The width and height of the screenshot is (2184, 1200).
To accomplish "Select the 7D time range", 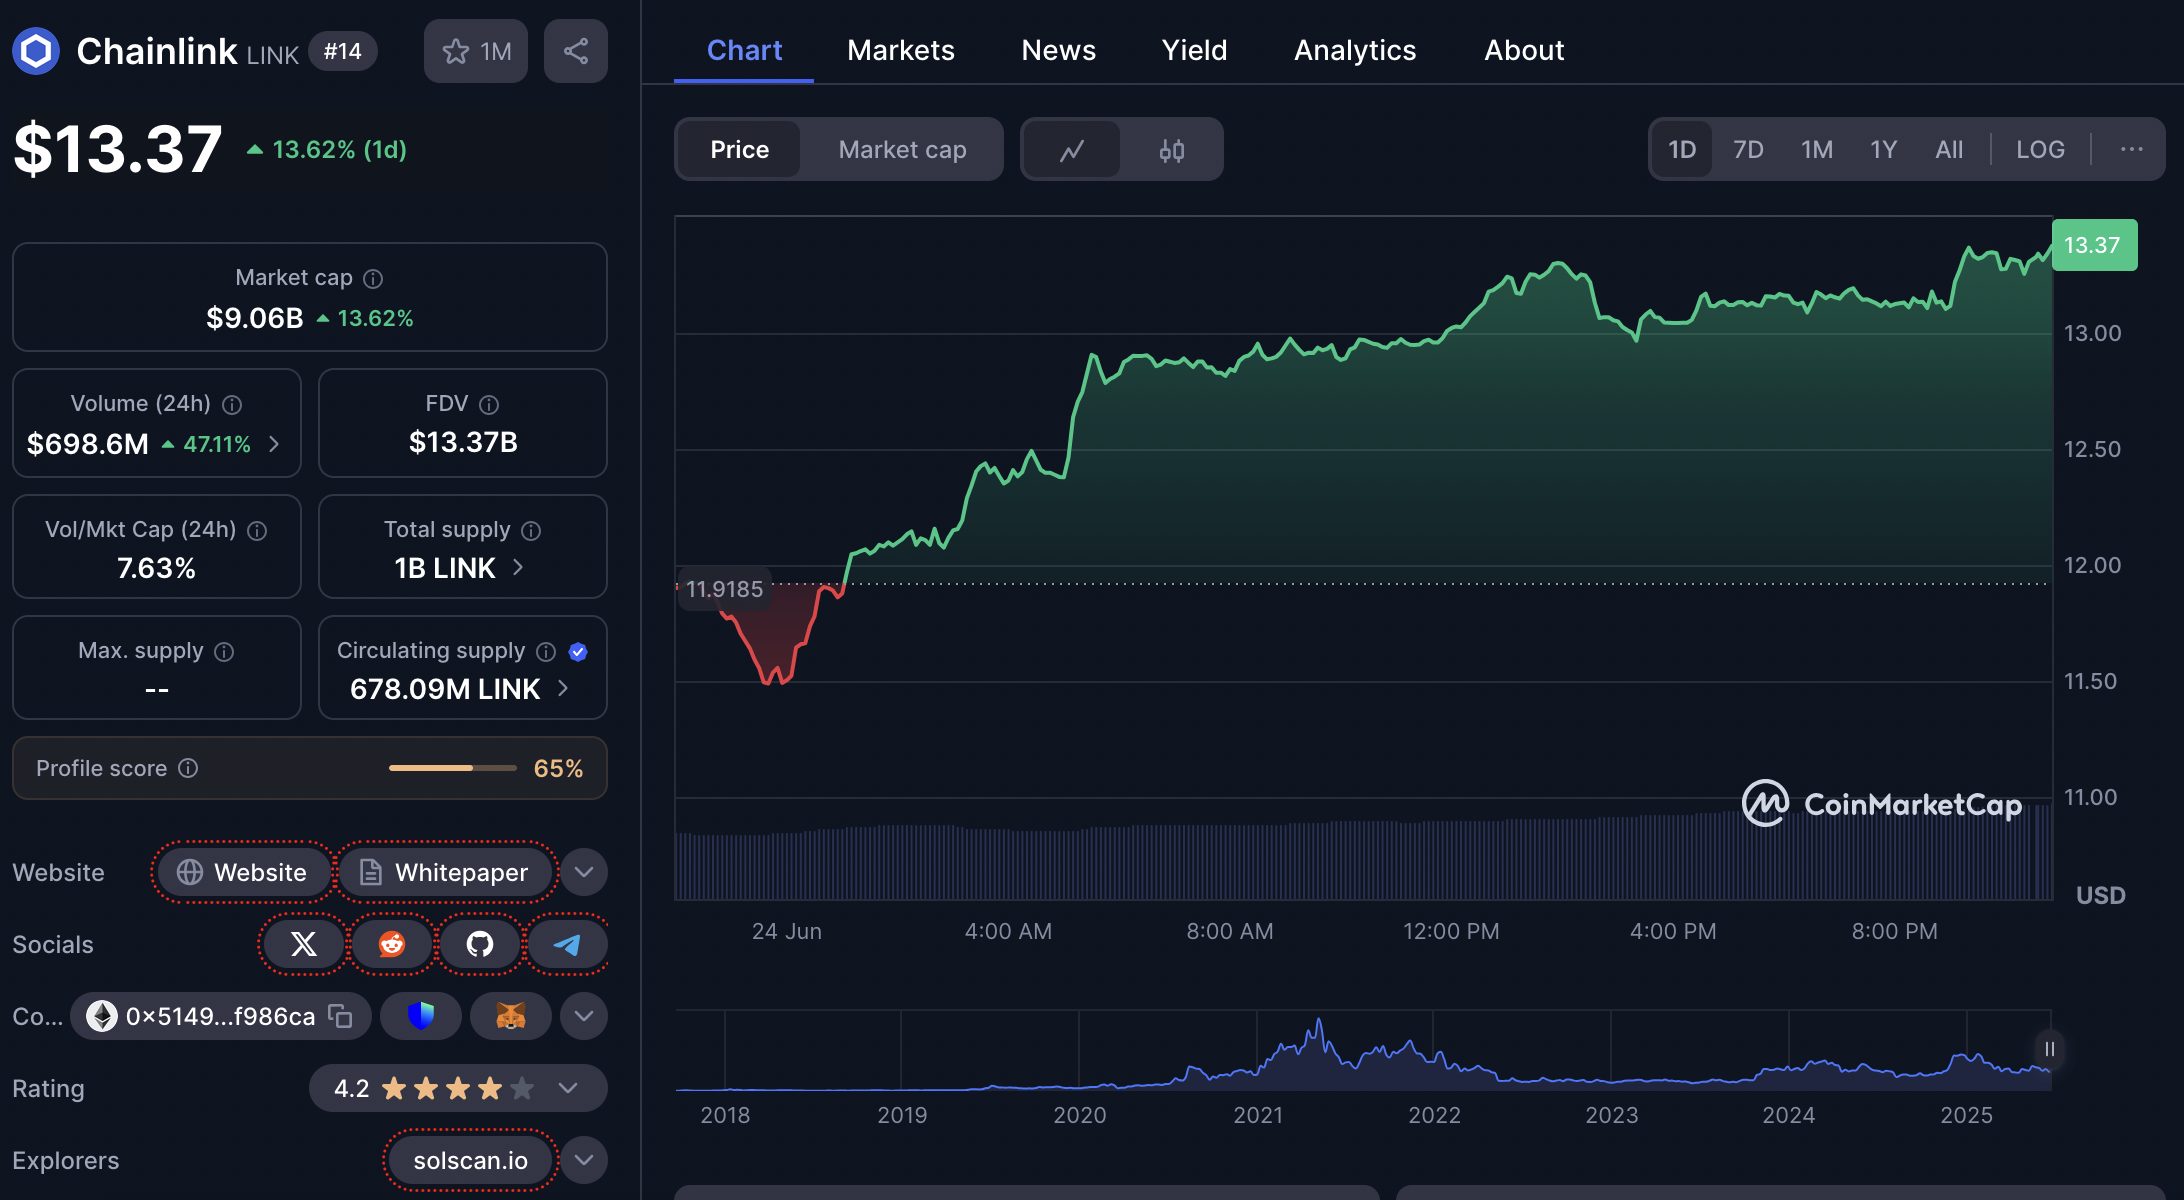I will pyautogui.click(x=1748, y=149).
